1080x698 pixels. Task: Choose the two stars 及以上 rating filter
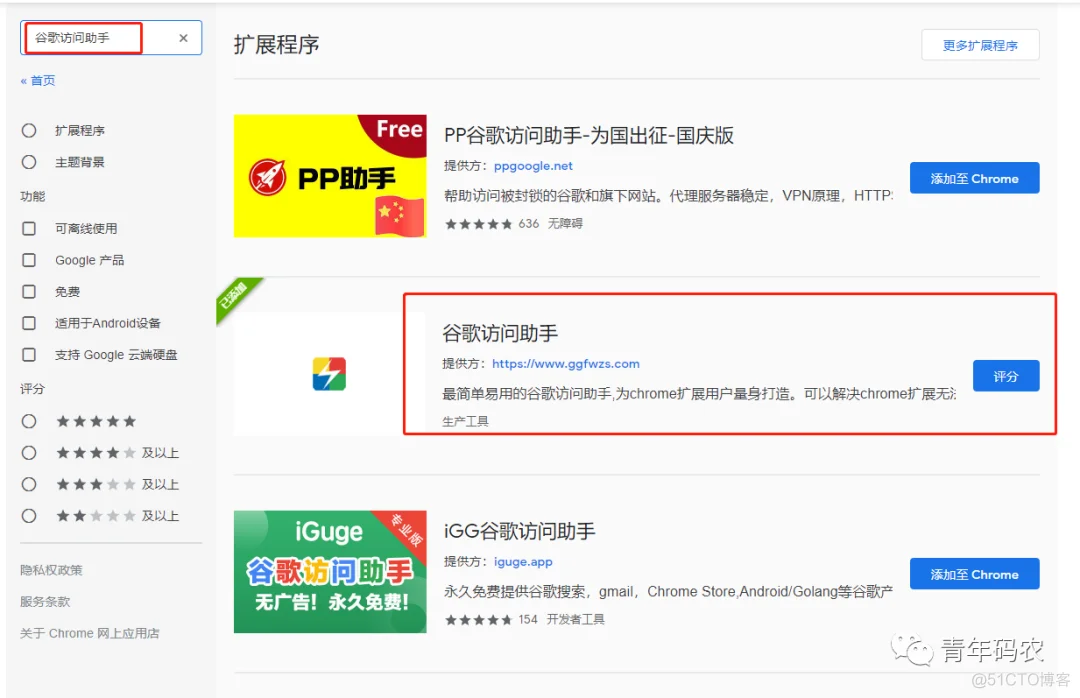[x=29, y=516]
